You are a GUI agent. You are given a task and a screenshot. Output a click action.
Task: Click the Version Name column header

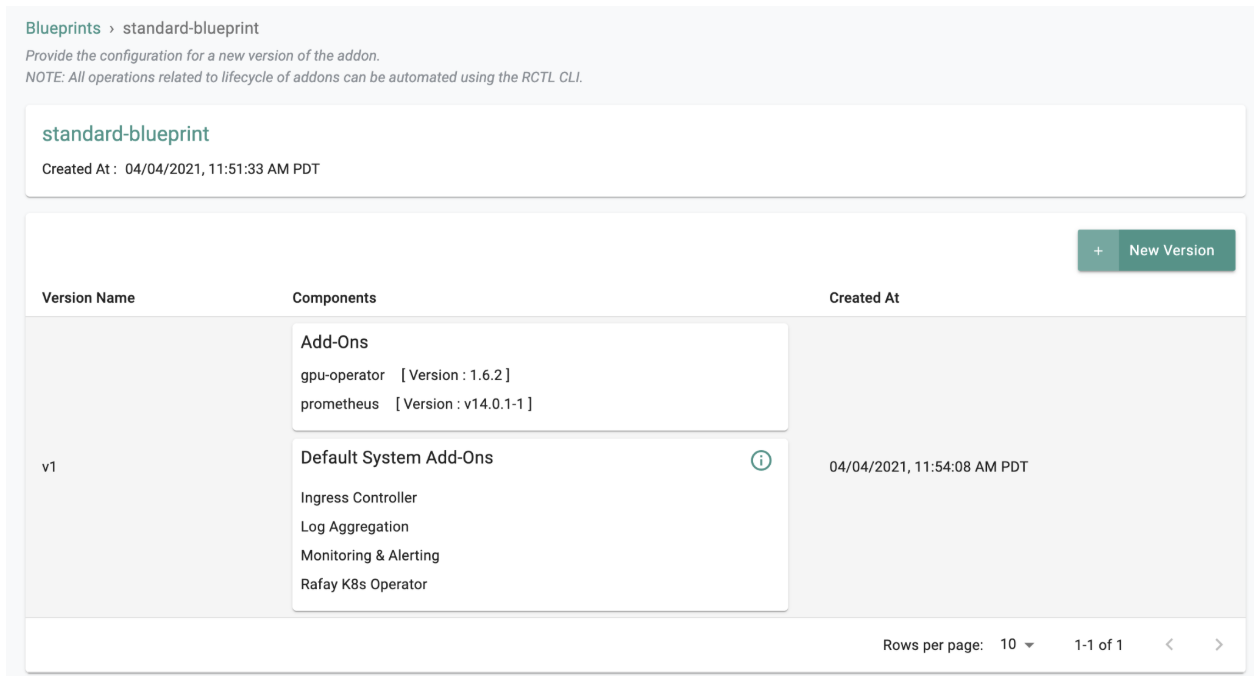pos(88,298)
